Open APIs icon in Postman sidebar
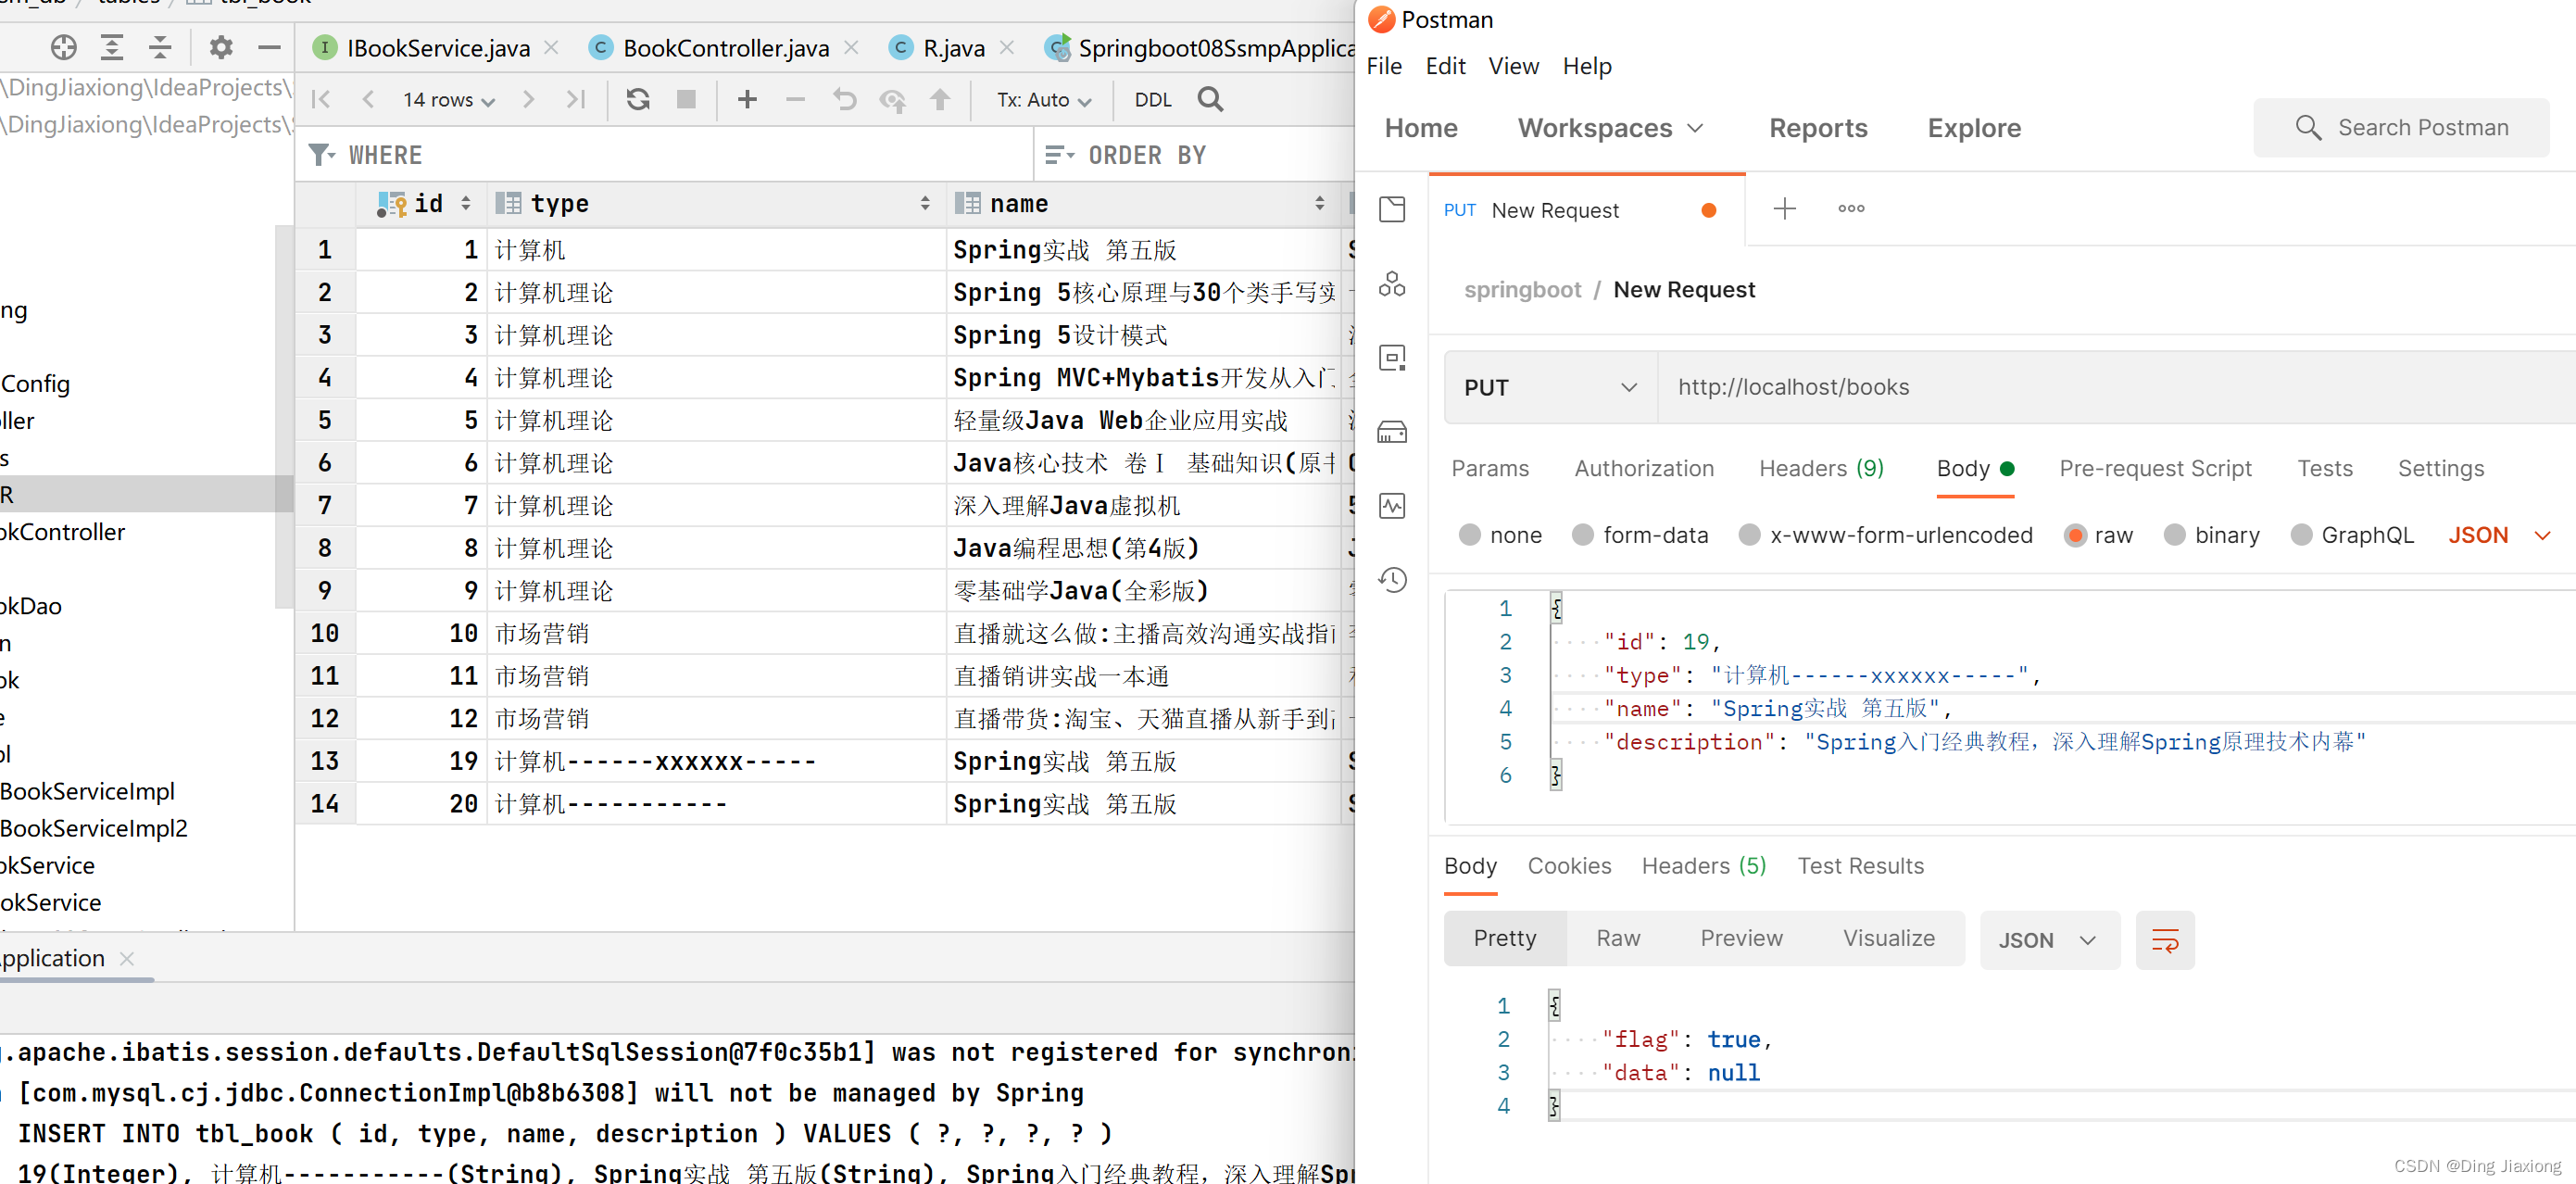 (1392, 284)
